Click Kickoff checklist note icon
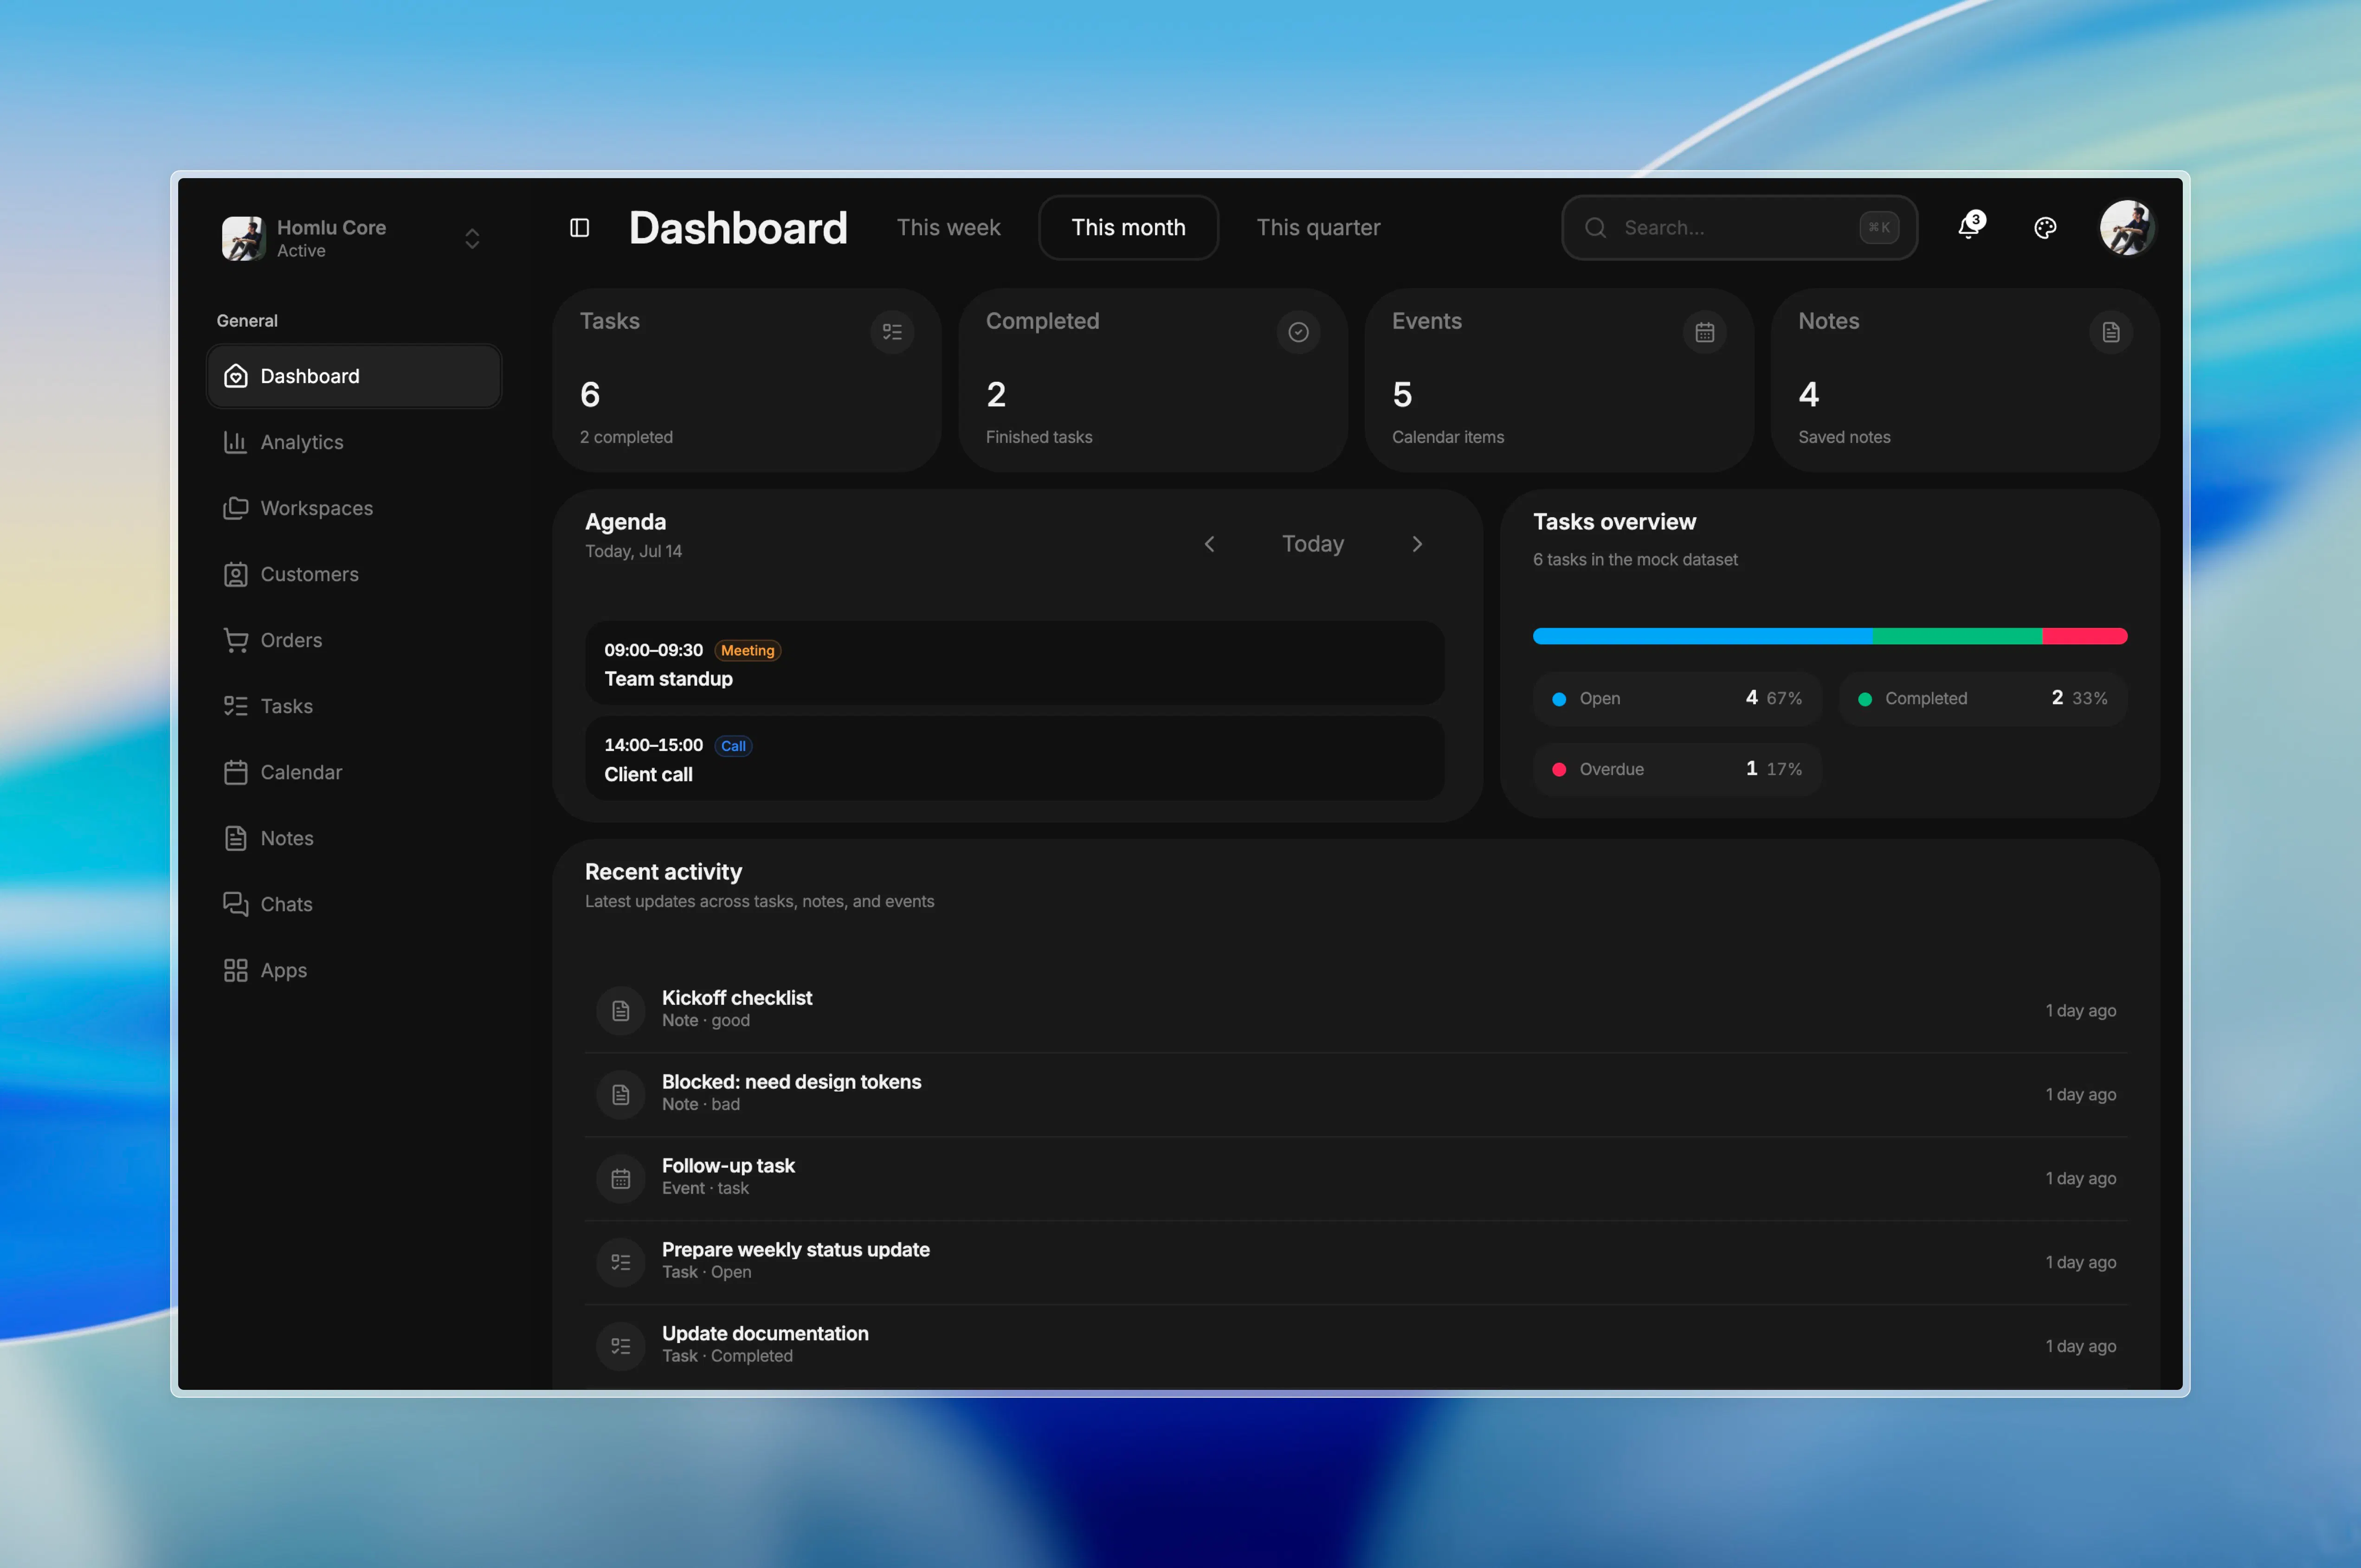 (x=620, y=1011)
